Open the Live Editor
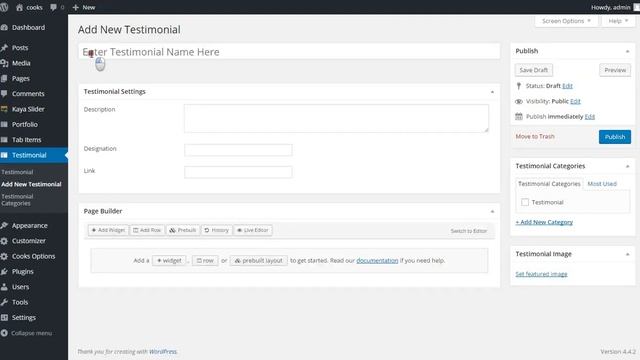 [x=253, y=230]
